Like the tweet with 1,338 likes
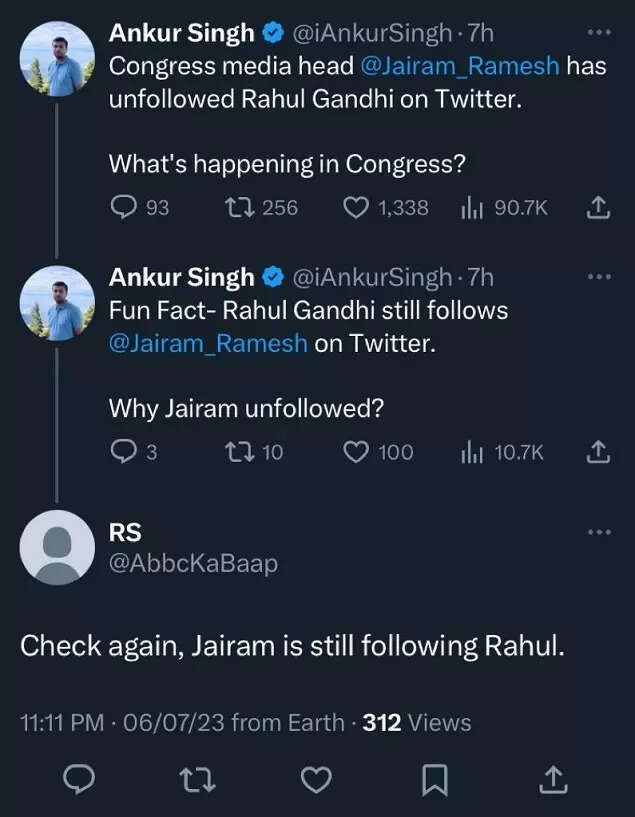Viewport: 635px width, 817px height. (x=357, y=207)
